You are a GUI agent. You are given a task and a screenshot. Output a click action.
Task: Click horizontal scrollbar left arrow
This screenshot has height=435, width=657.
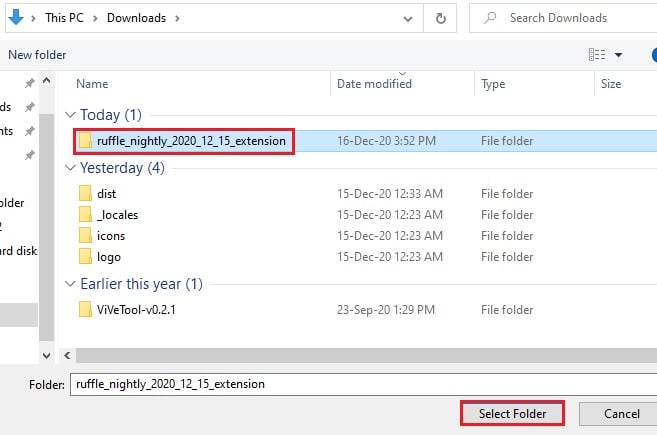pyautogui.click(x=67, y=355)
